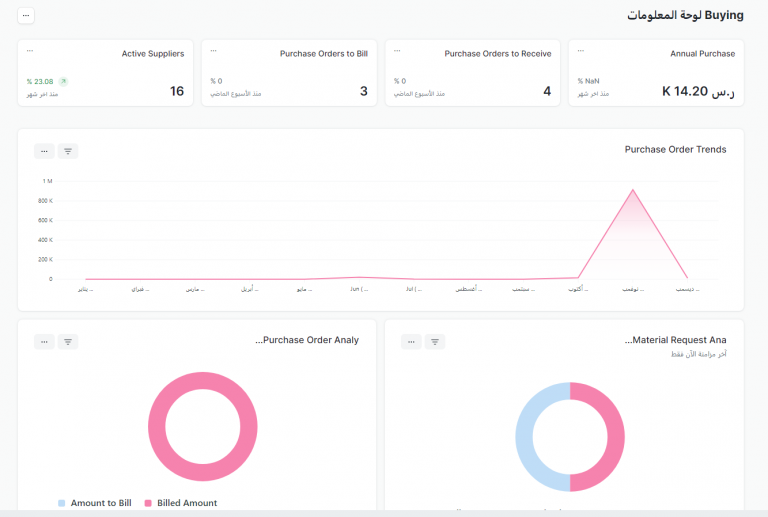The width and height of the screenshot is (768, 517).
Task: Click the Annual Purchase 14.20 K value
Action: pos(698,92)
